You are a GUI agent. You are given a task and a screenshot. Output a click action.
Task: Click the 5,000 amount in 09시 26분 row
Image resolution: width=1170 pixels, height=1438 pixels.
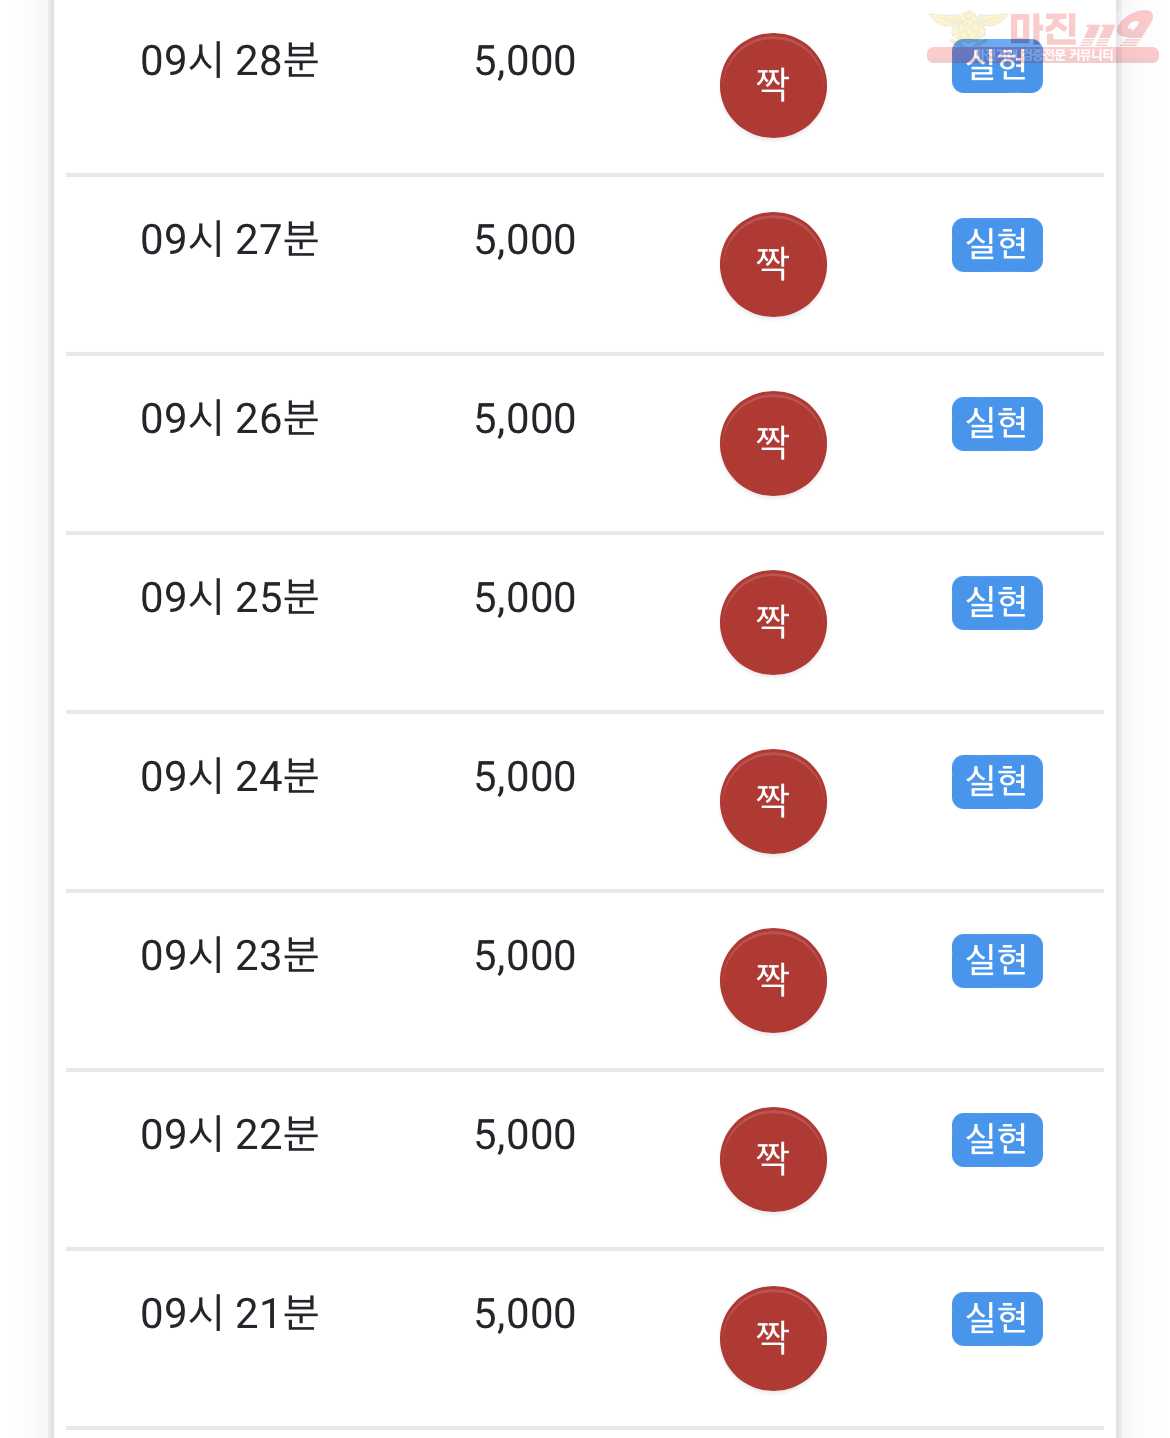pos(525,419)
